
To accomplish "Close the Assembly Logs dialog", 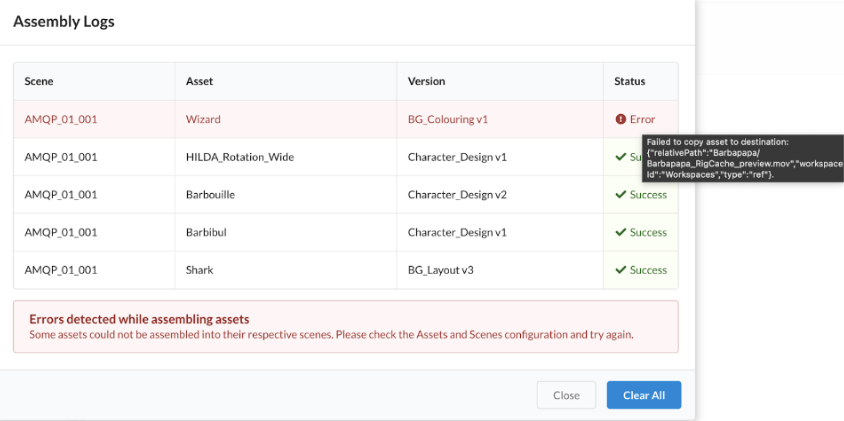I will tap(566, 395).
